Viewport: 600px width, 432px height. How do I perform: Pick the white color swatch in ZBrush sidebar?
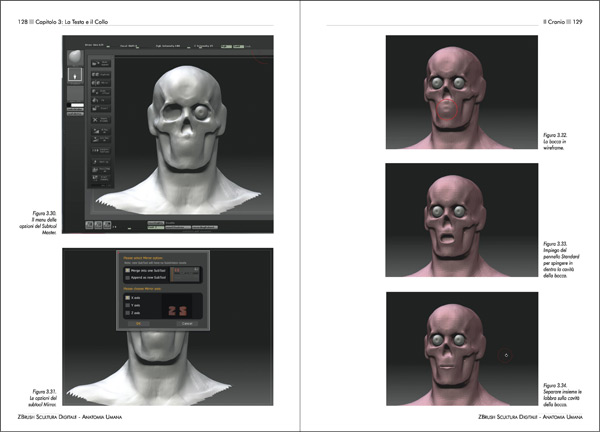click(x=78, y=105)
